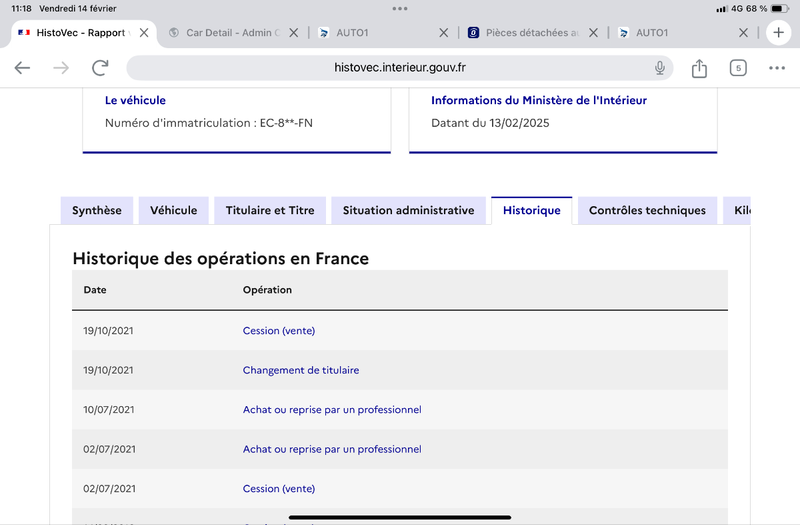Go back to the previous page
Screen dimensions: 800x525
click(x=22, y=68)
